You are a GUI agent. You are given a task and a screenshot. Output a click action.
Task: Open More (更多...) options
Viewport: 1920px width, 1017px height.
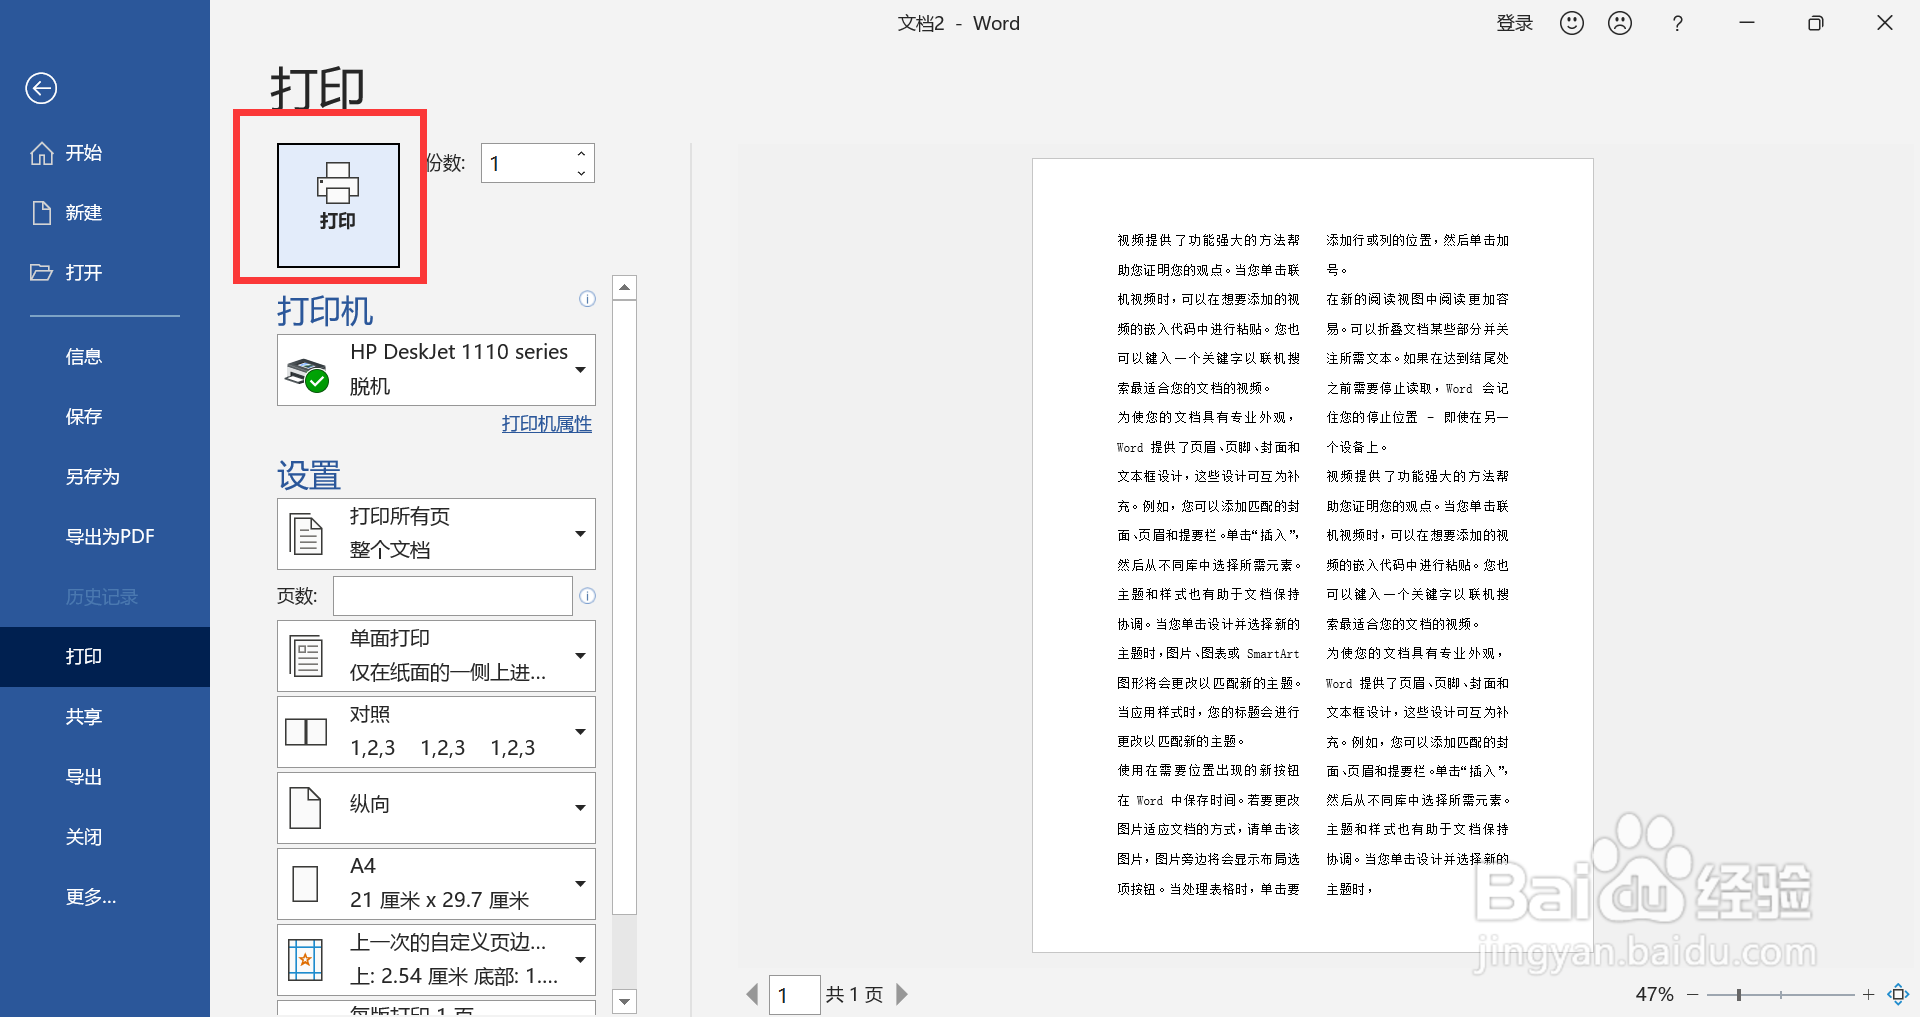[91, 897]
